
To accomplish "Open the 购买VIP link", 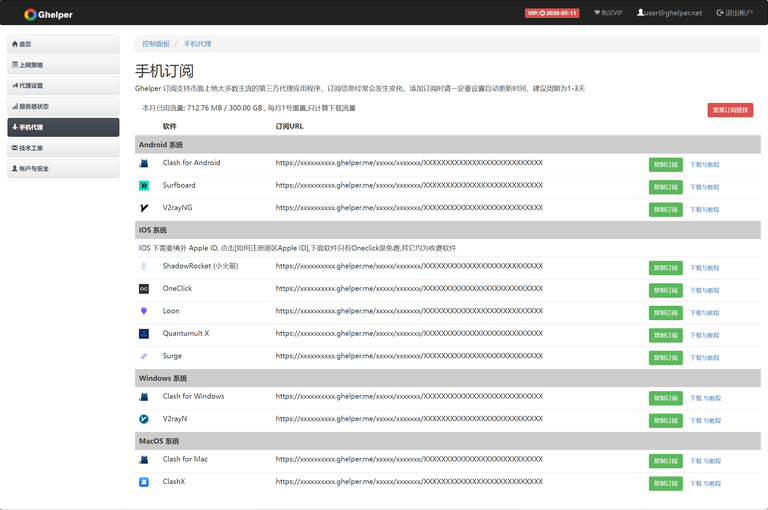I will tap(608, 13).
